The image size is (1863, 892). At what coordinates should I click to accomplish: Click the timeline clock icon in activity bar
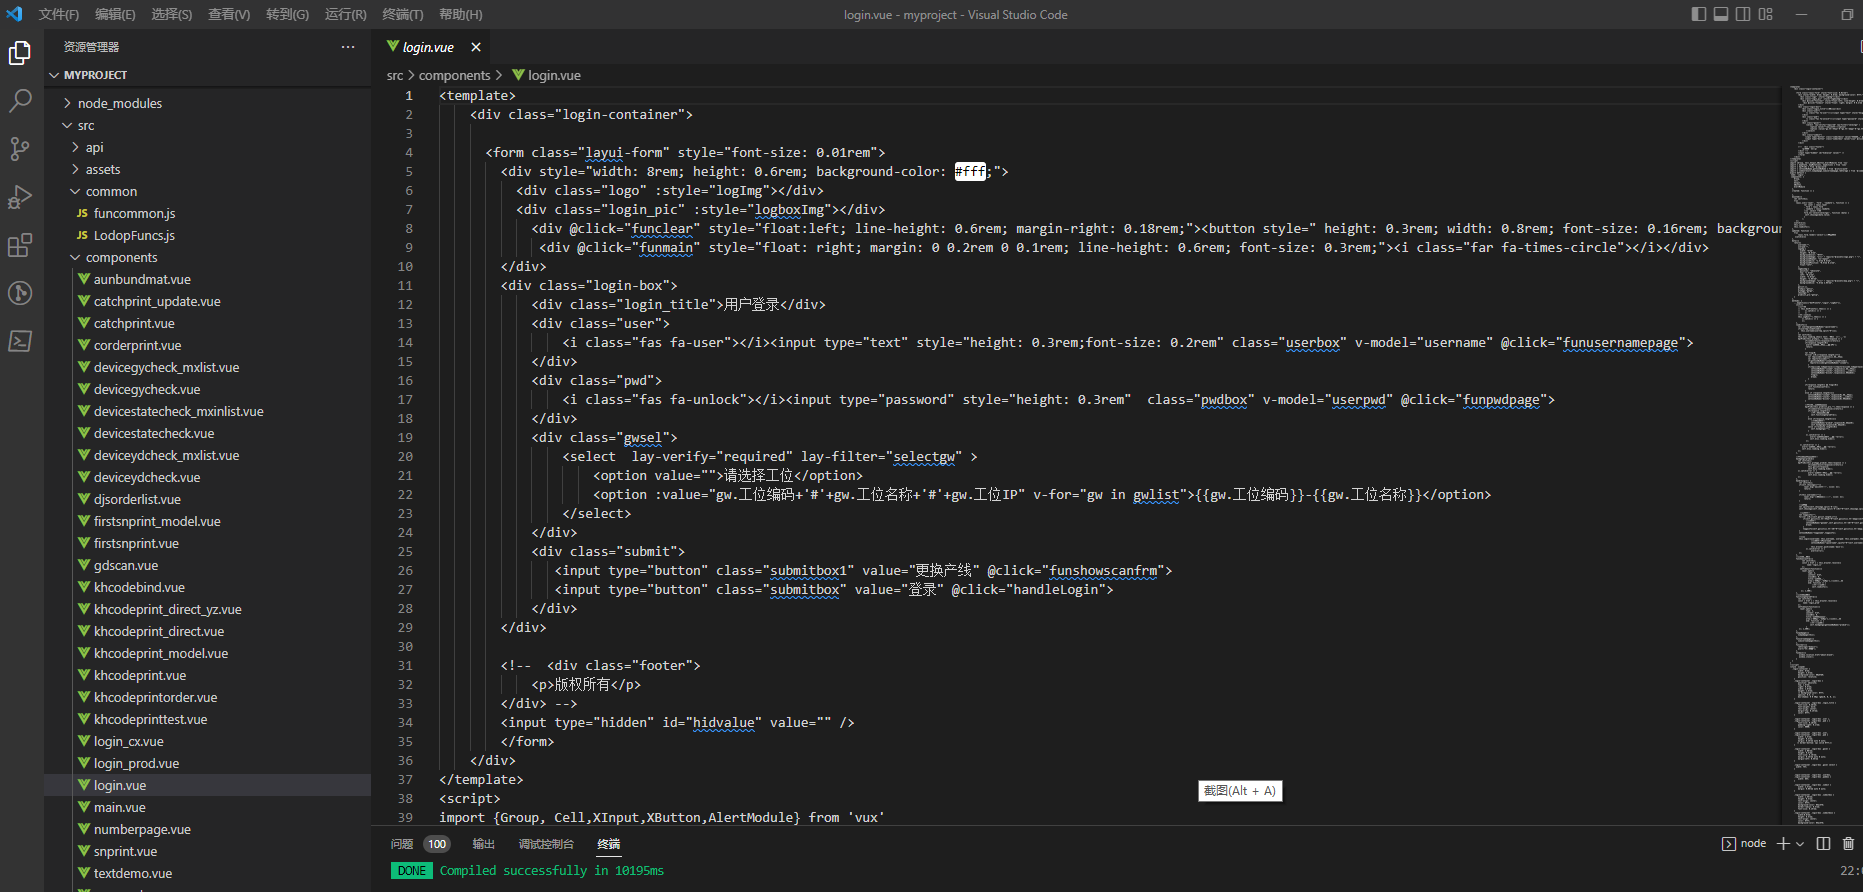[20, 293]
